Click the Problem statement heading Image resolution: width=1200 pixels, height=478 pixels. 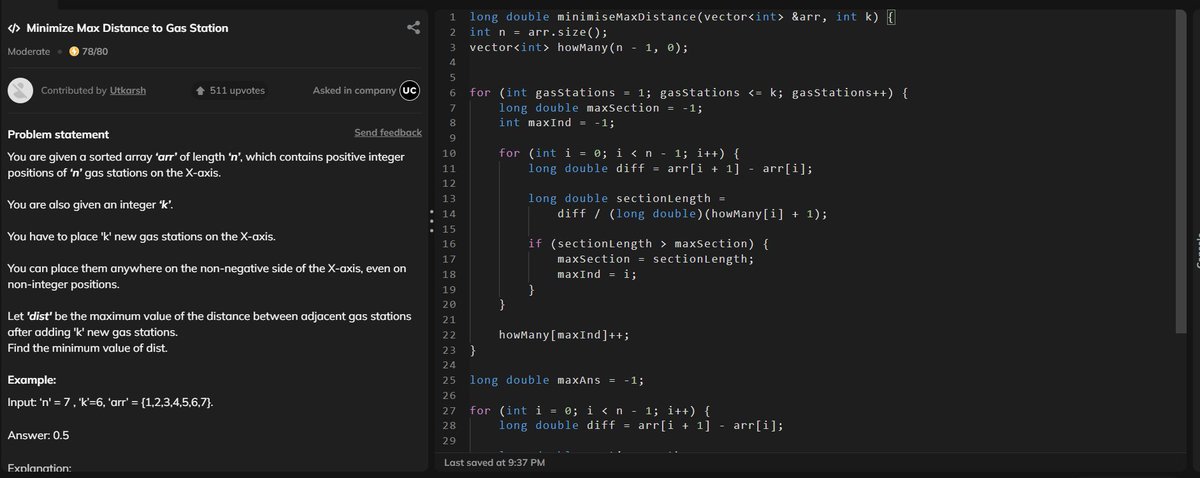point(58,134)
